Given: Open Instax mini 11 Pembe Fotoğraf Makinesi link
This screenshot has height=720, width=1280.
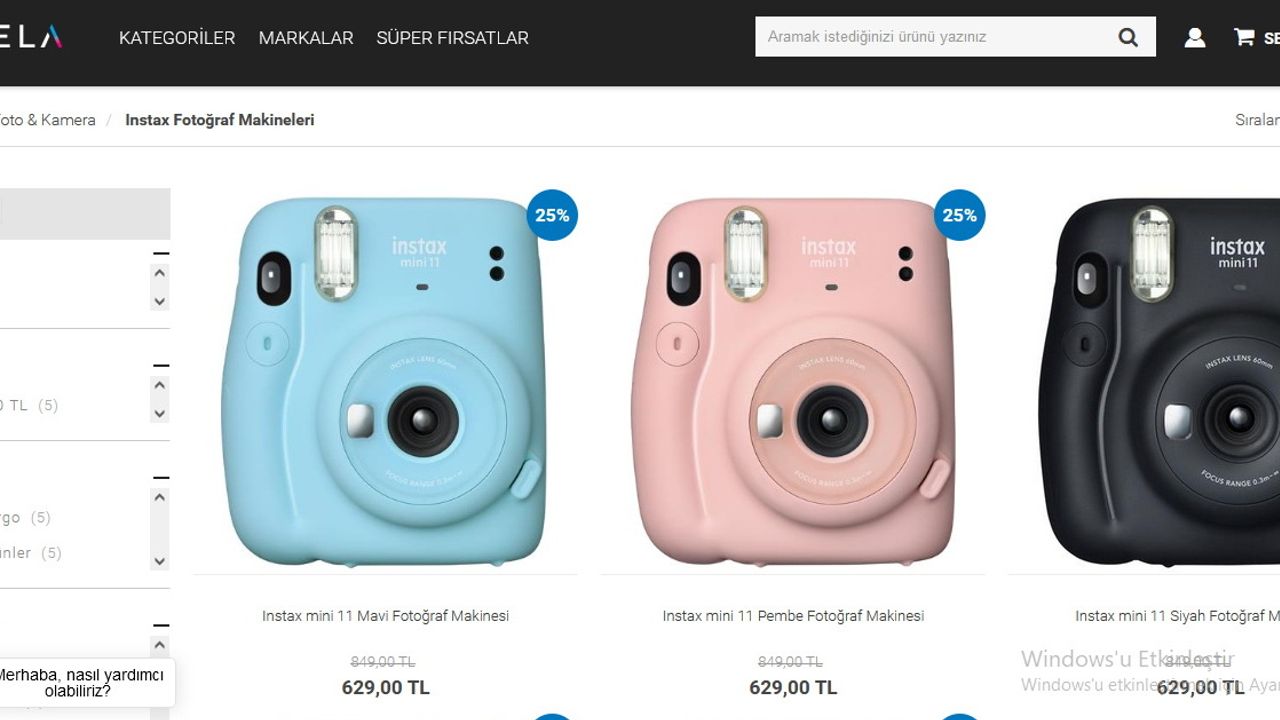Looking at the screenshot, I should coord(793,616).
